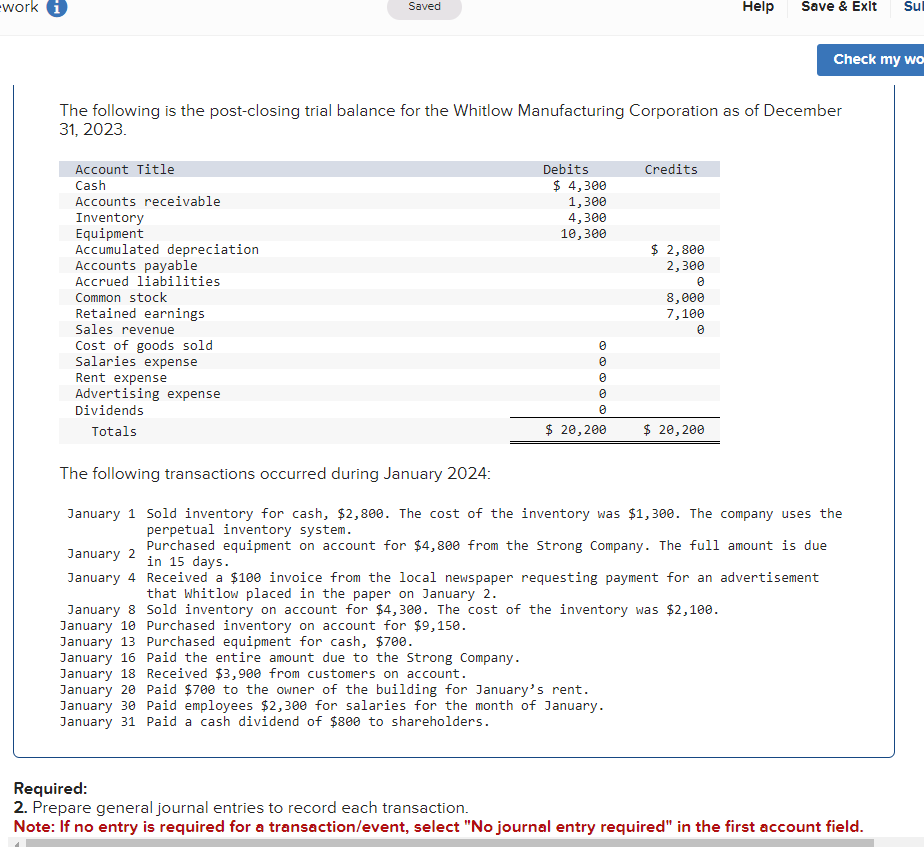Viewport: 924px width, 847px height.
Task: Click the Saved status indicator pill
Action: point(424,6)
